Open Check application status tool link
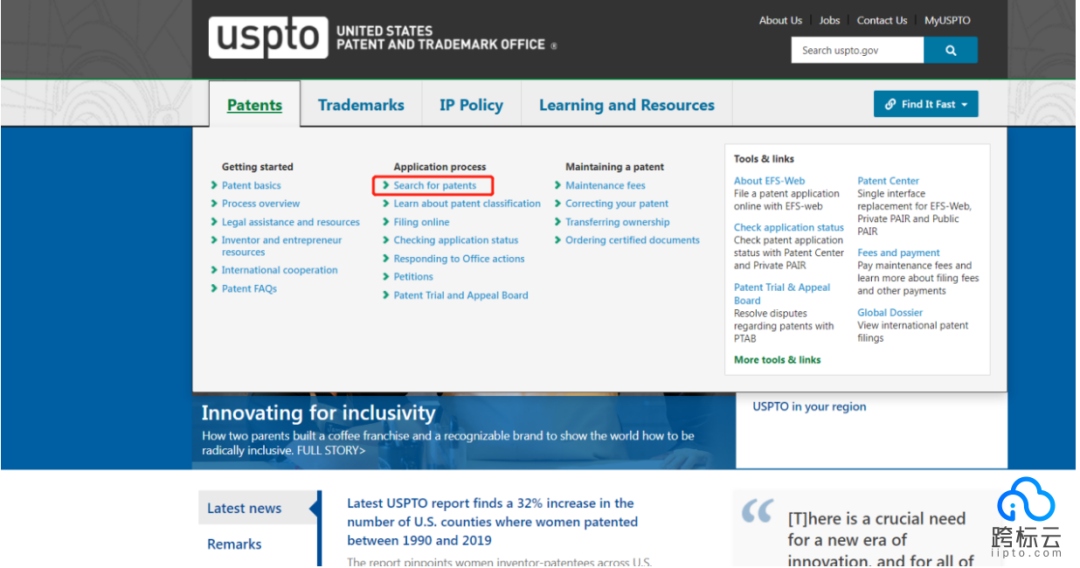The image size is (1080, 568). pyautogui.click(x=789, y=227)
